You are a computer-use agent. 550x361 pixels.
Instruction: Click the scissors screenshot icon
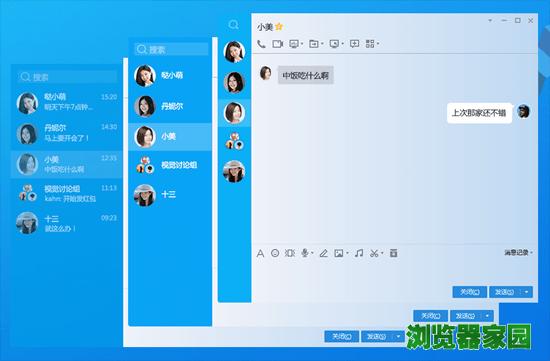pos(374,253)
